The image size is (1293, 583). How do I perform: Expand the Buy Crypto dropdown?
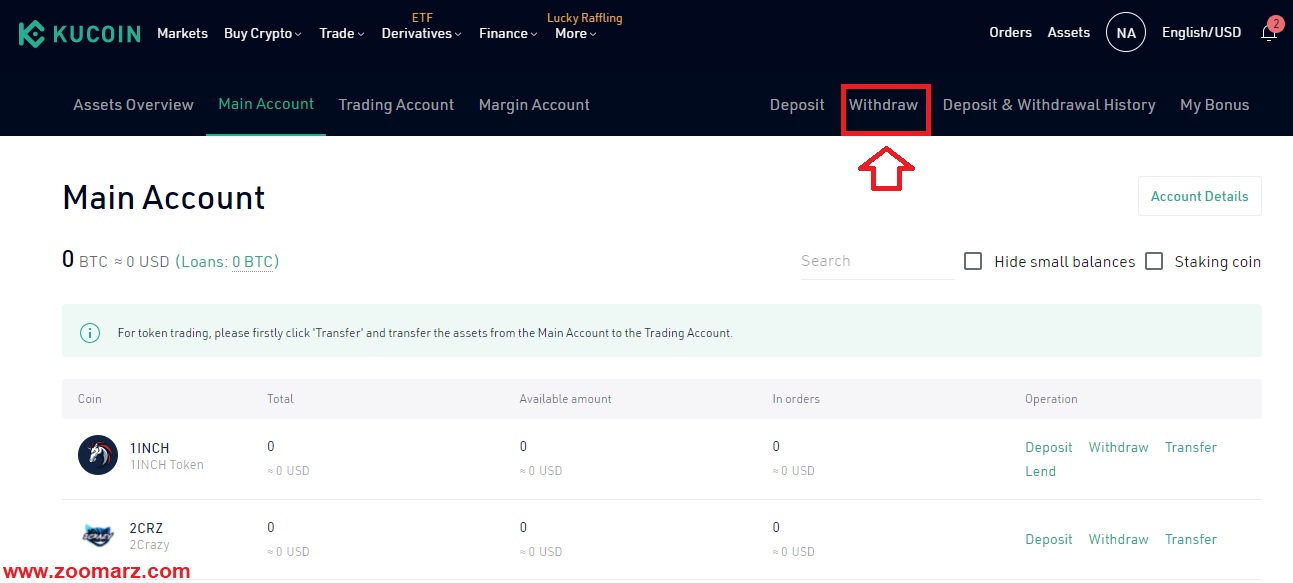click(263, 33)
